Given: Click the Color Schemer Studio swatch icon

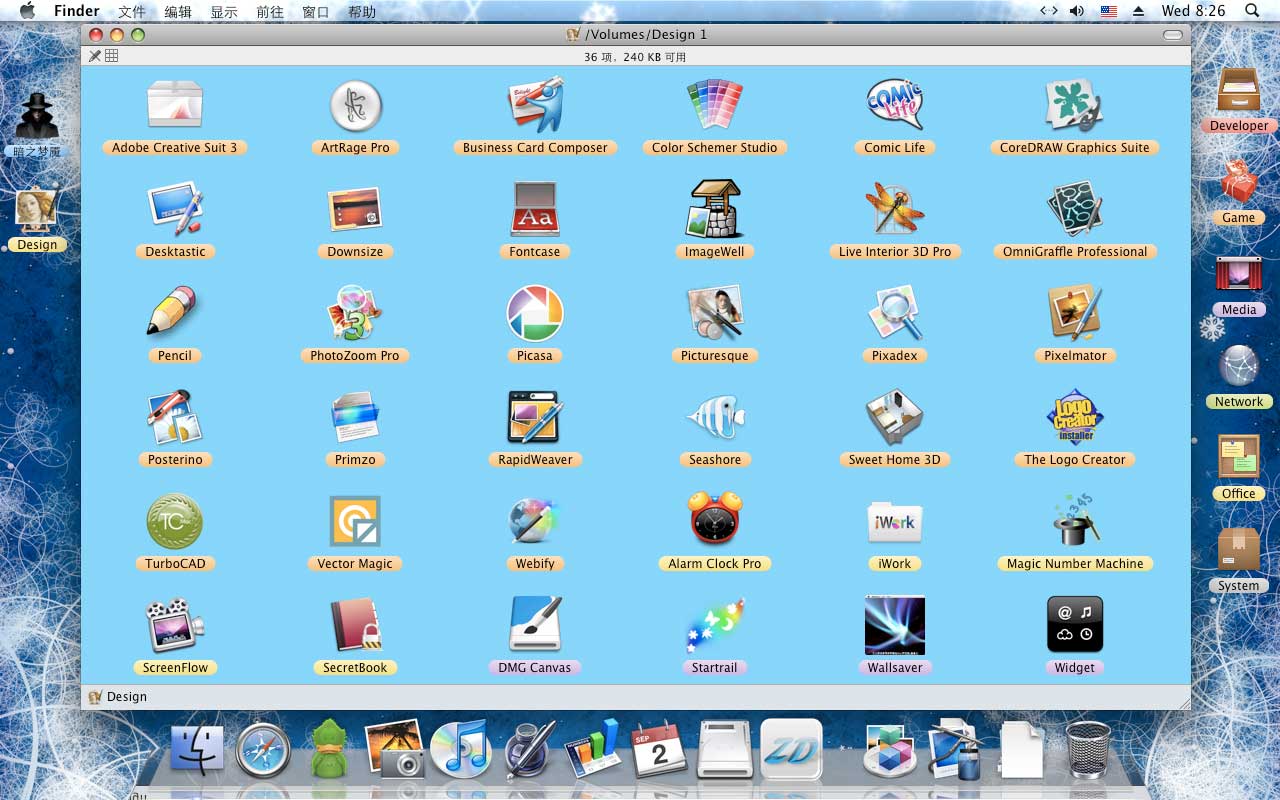Looking at the screenshot, I should [715, 105].
